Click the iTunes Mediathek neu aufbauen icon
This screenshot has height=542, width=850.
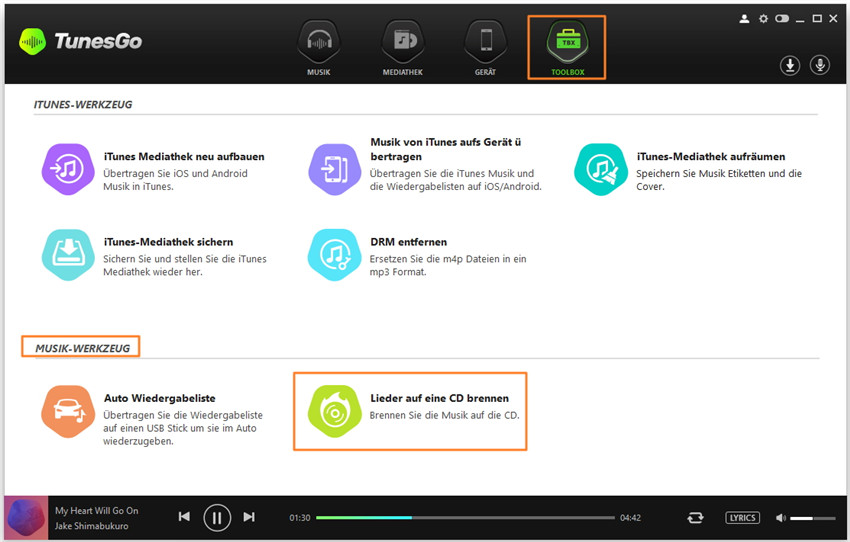tap(68, 170)
